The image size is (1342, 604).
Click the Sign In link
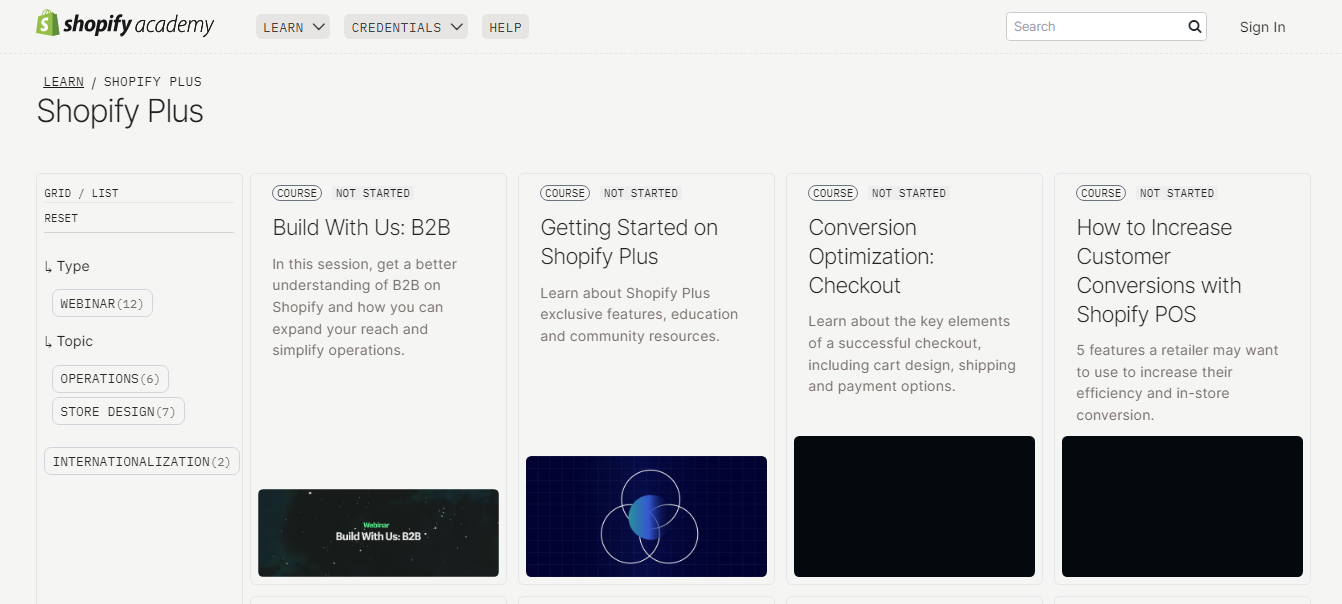(1262, 27)
